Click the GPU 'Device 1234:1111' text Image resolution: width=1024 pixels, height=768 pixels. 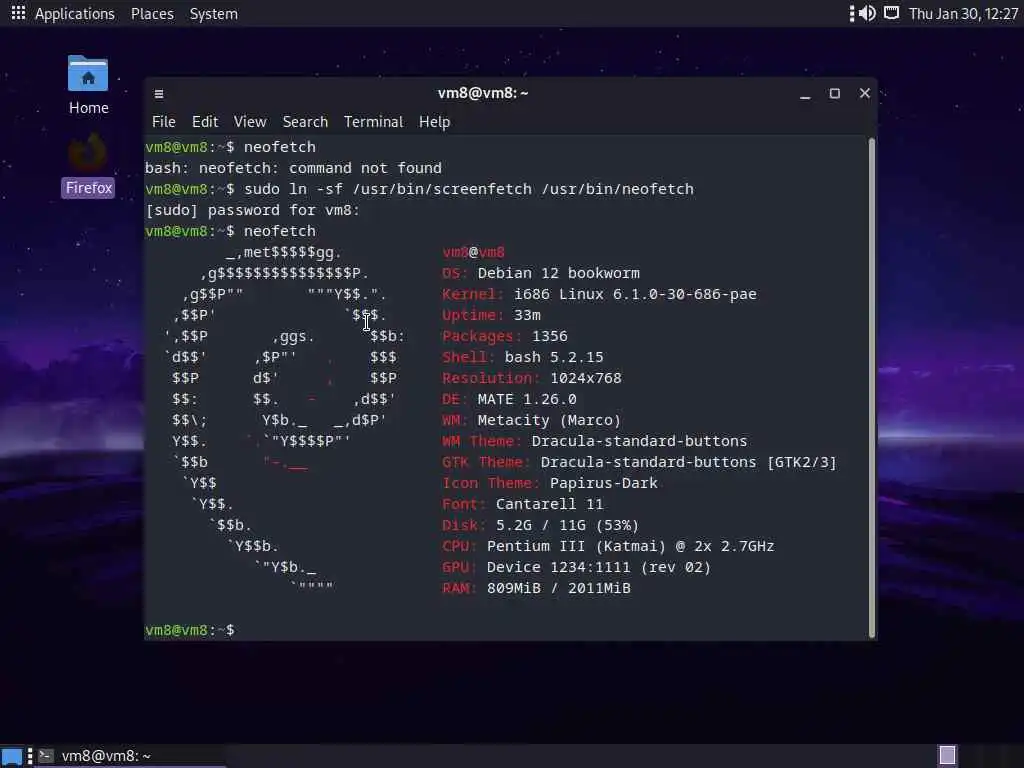point(558,567)
